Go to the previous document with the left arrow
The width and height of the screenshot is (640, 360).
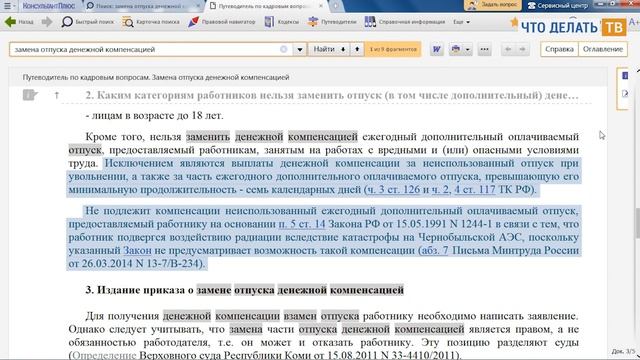[508, 49]
